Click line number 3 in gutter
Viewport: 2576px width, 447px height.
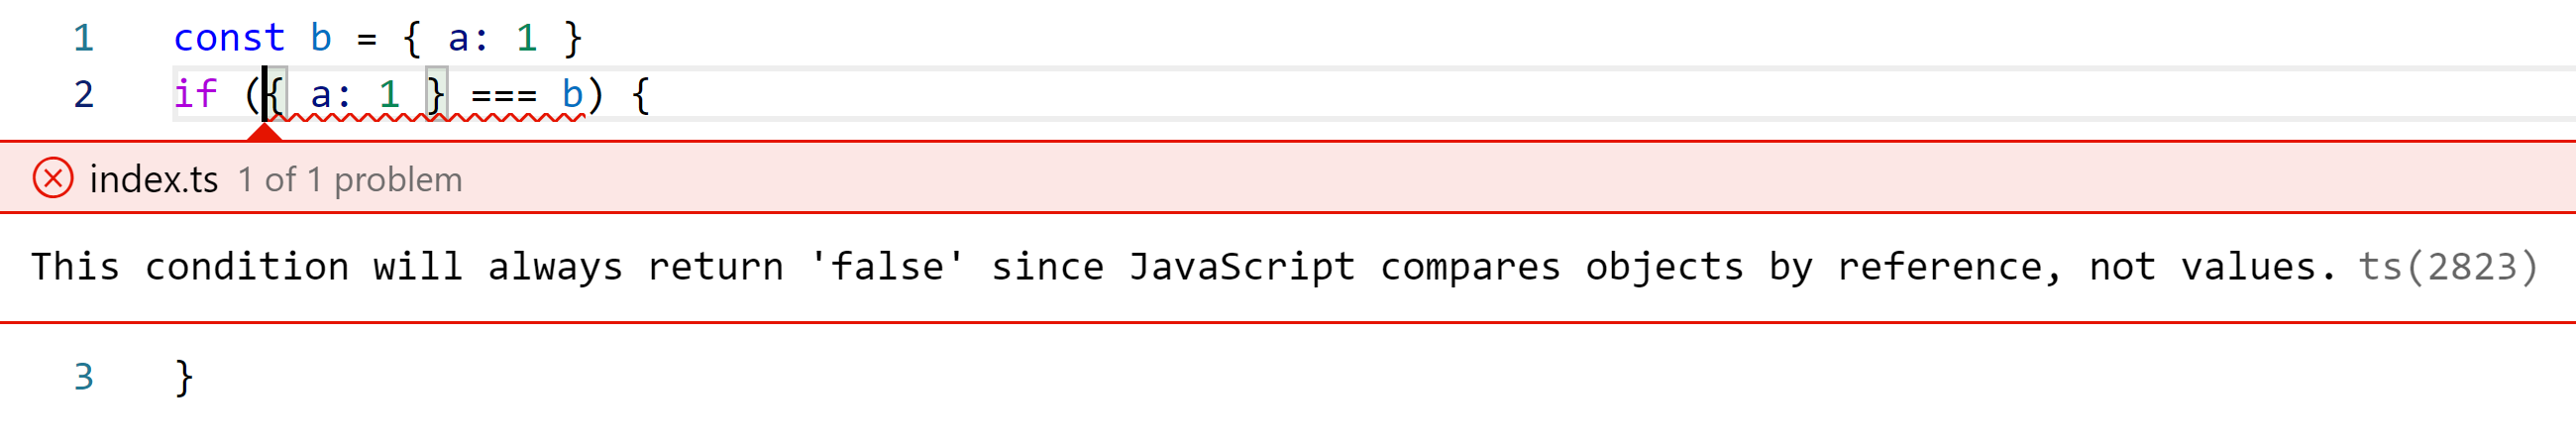click(84, 377)
